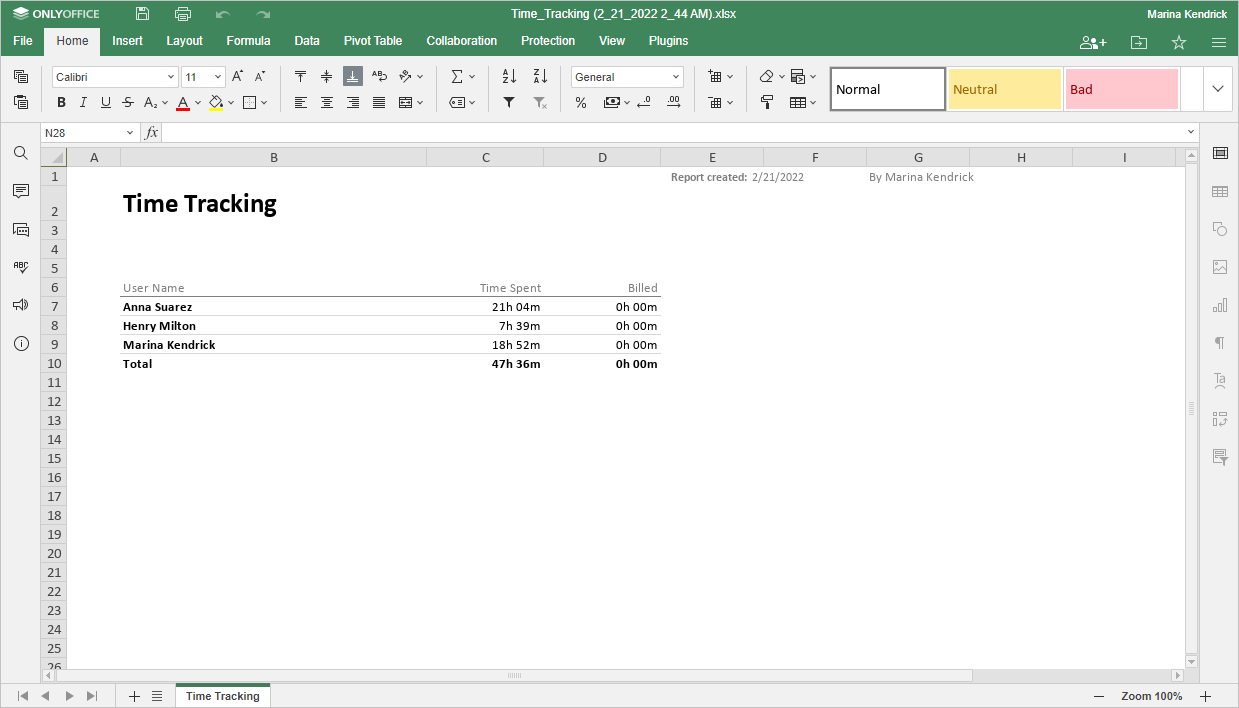Apply the Normal cell style
Screen dimensions: 1239x708
coord(886,89)
